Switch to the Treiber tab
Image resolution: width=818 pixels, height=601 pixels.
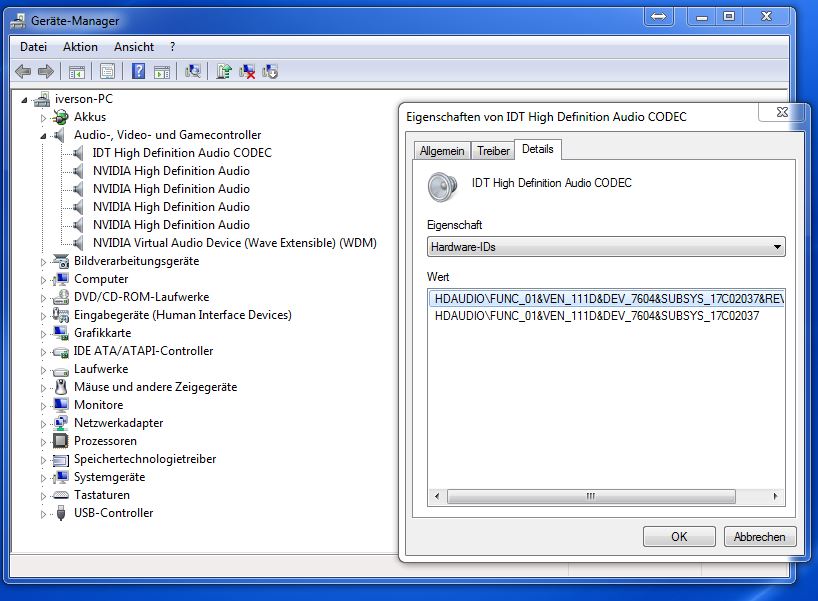[x=493, y=151]
